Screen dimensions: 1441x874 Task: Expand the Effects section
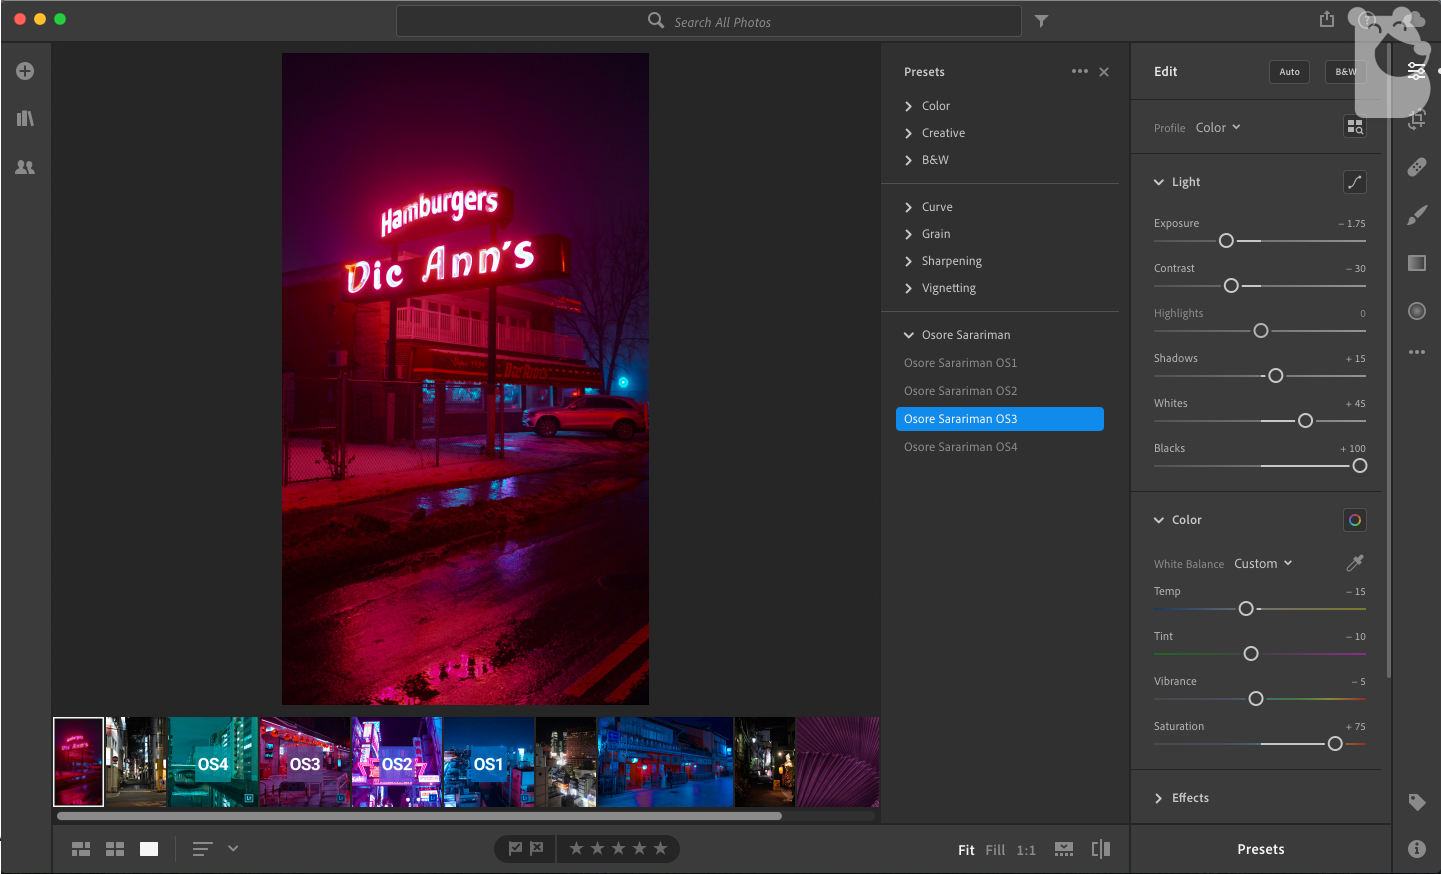coord(1190,798)
